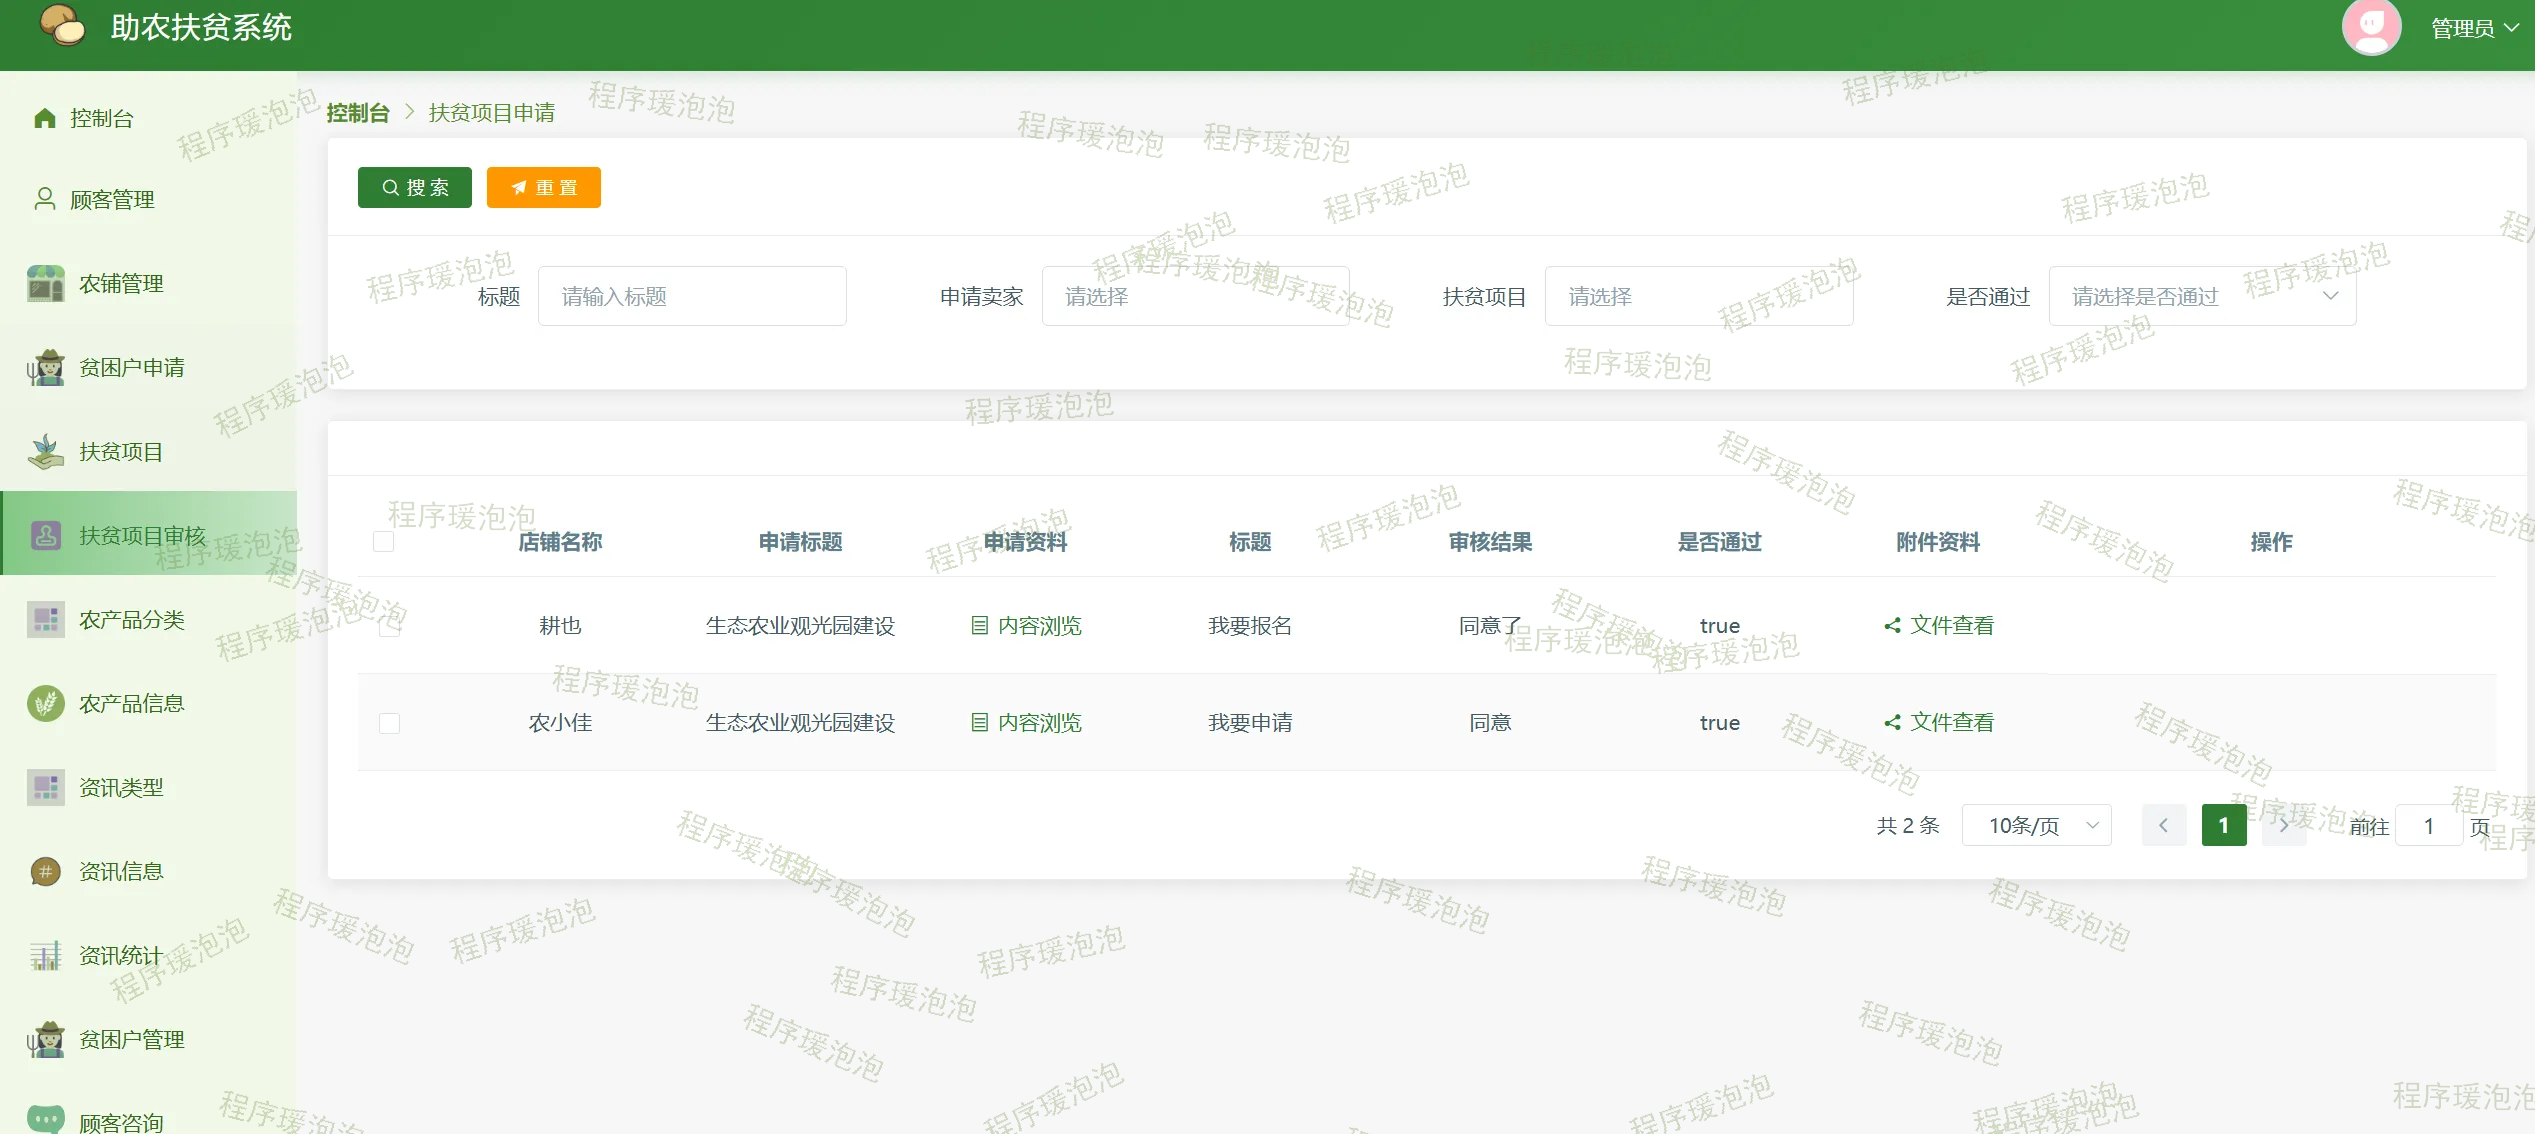Click the 农铺管理 shop icon in sidebar

pos(46,284)
